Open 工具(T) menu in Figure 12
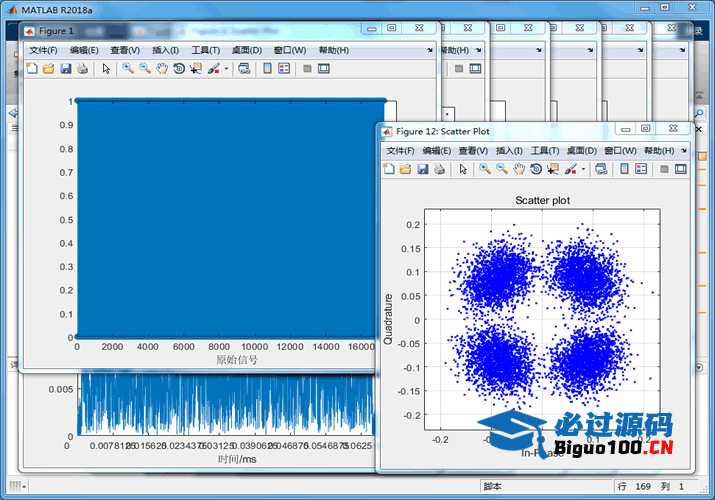 (544, 151)
